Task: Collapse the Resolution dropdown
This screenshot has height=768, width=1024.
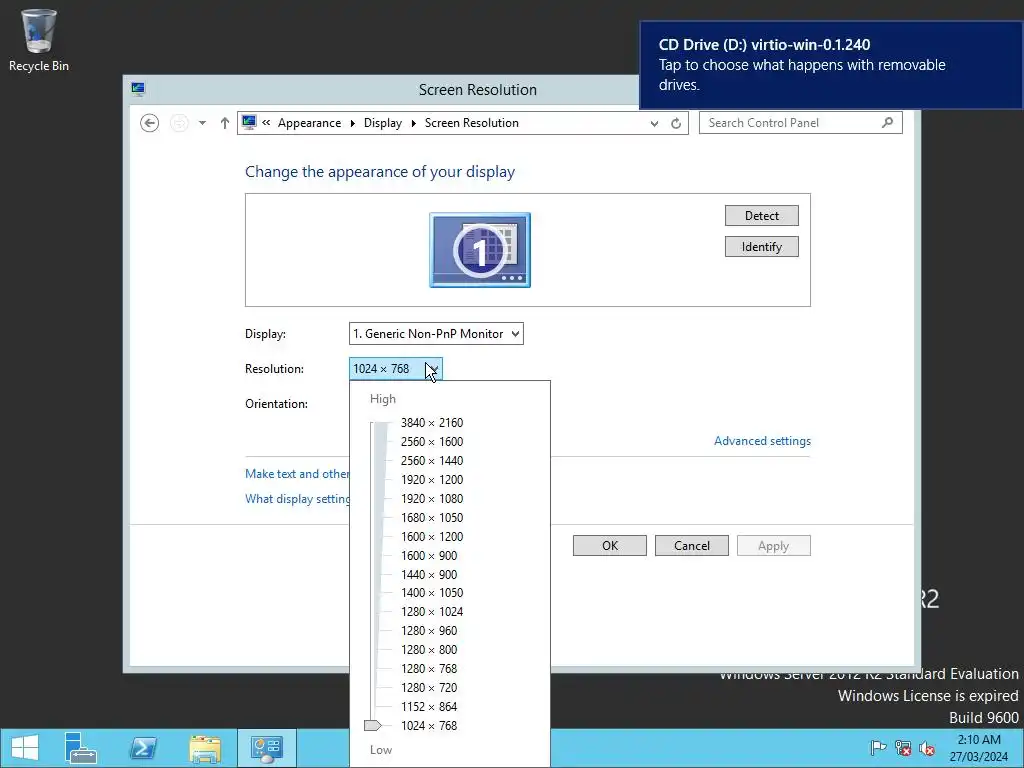Action: tap(396, 369)
